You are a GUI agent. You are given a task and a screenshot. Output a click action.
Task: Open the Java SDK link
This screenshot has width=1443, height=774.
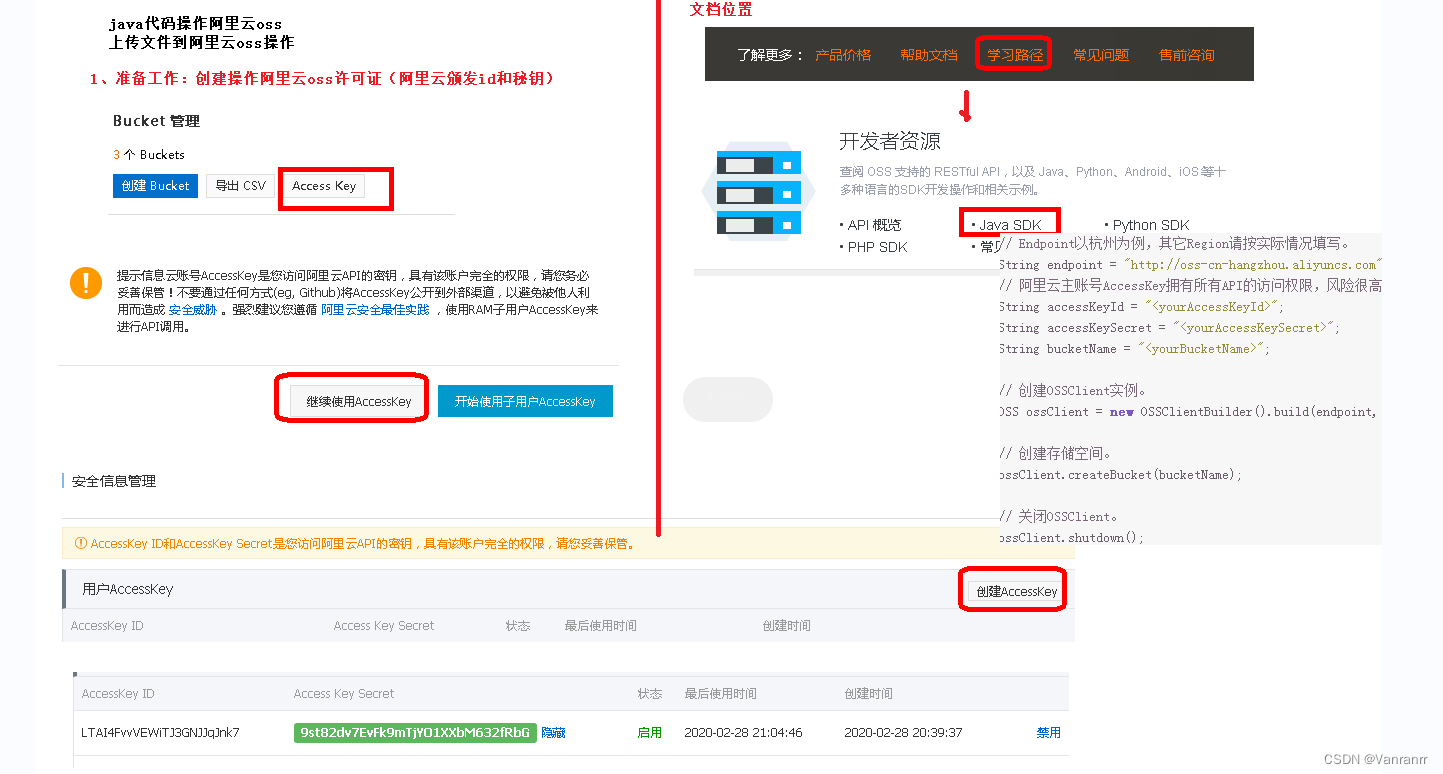[x=1010, y=225]
